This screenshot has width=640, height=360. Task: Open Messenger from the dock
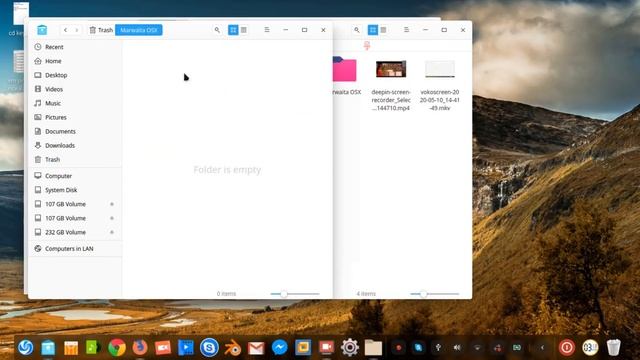pos(280,348)
